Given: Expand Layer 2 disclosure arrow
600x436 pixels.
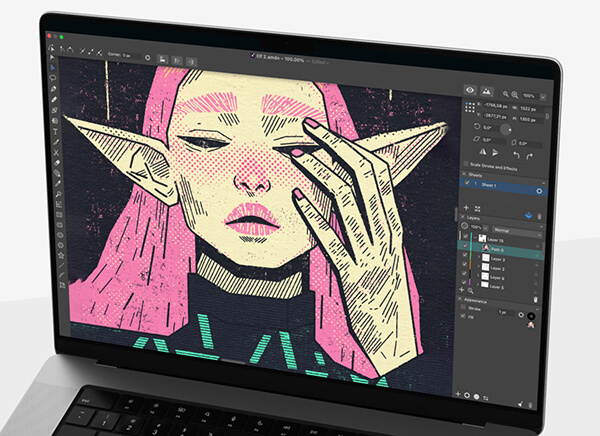Looking at the screenshot, I should pos(478,266).
